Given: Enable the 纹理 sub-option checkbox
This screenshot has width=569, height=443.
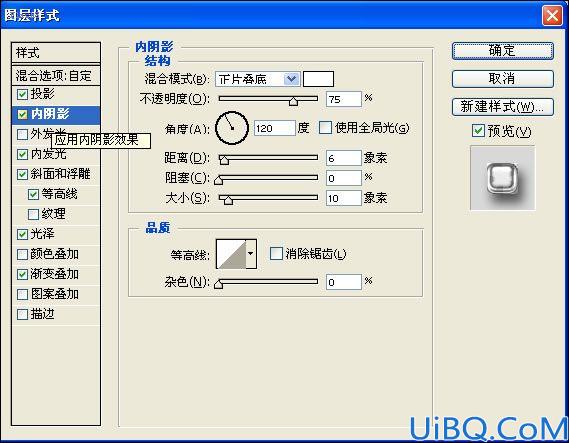Looking at the screenshot, I should tap(33, 214).
